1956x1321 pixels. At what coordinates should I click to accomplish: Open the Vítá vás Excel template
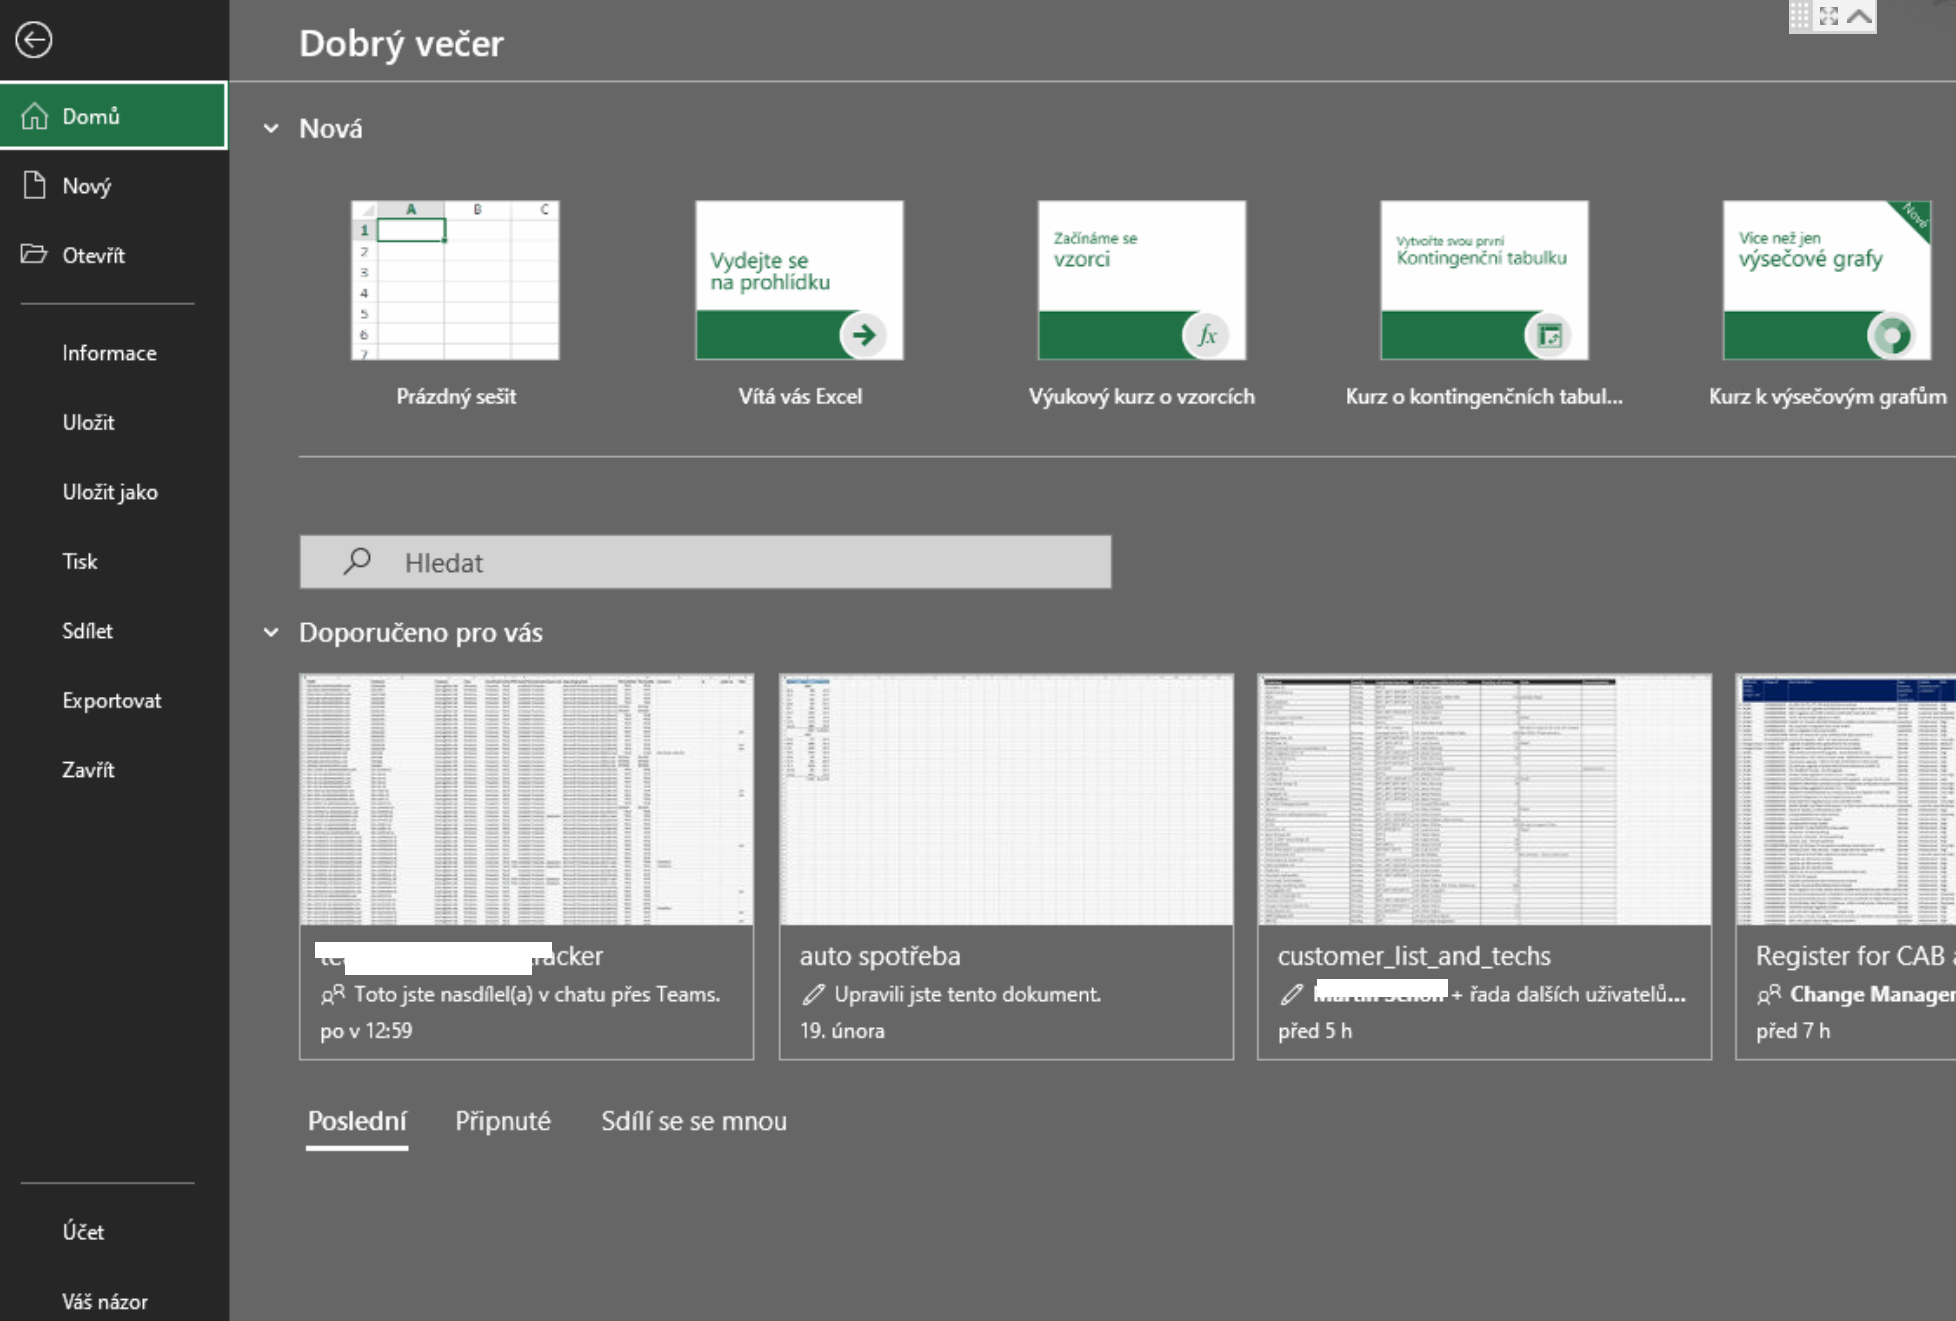(800, 281)
